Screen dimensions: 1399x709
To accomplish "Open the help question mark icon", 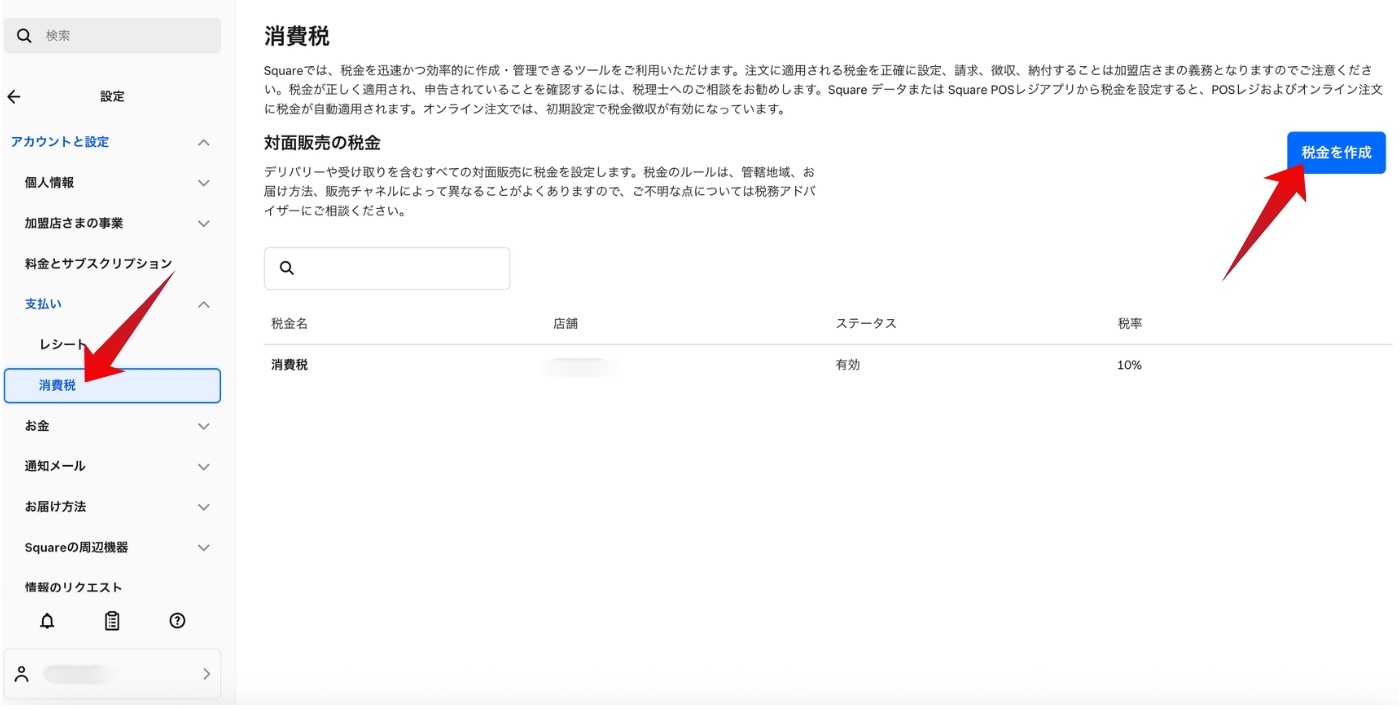I will (x=177, y=621).
